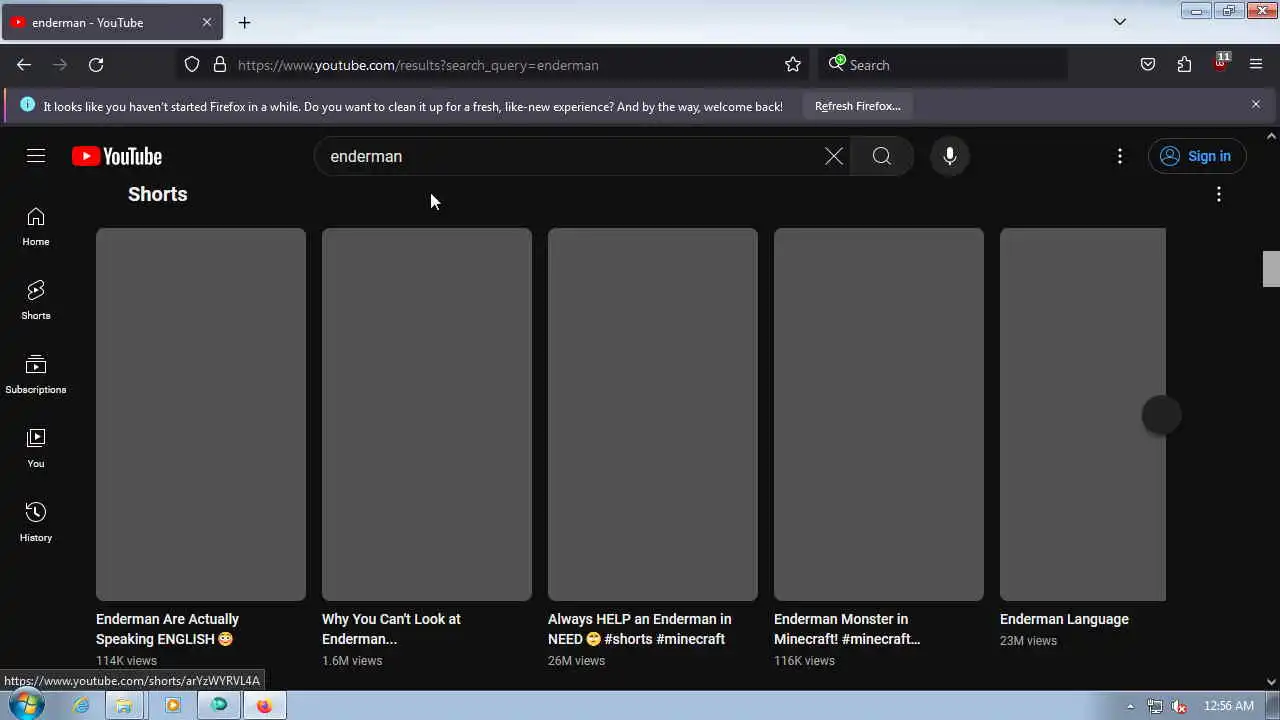
Task: Open the Windows Start menu
Action: tap(25, 705)
